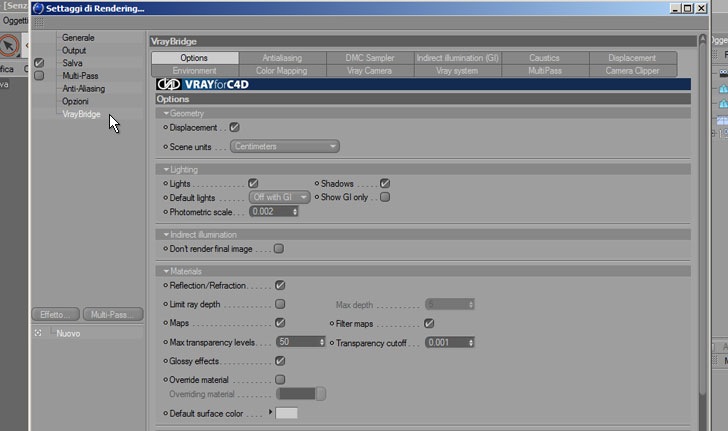728x431 pixels.
Task: Click Max transparency levels stepper arrows
Action: coord(322,342)
